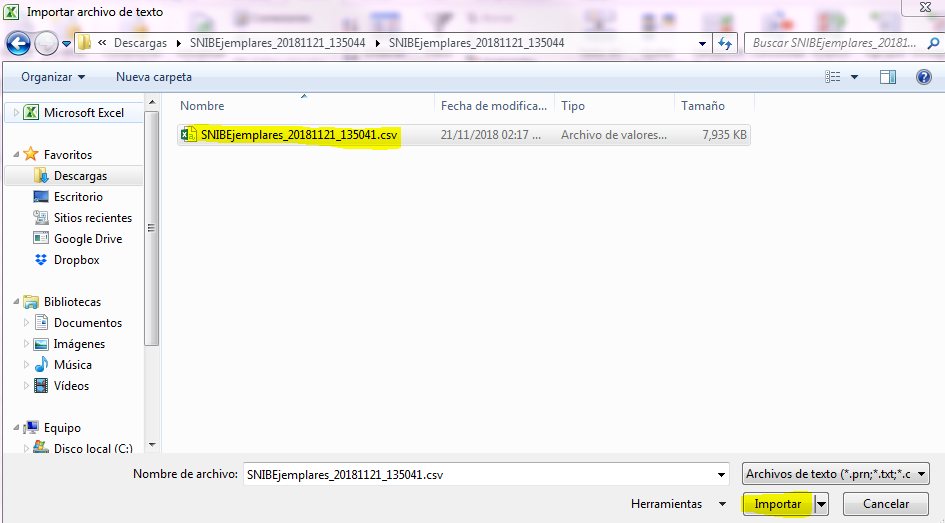This screenshot has height=523, width=945.
Task: Click the change view icon
Action: (x=832, y=77)
